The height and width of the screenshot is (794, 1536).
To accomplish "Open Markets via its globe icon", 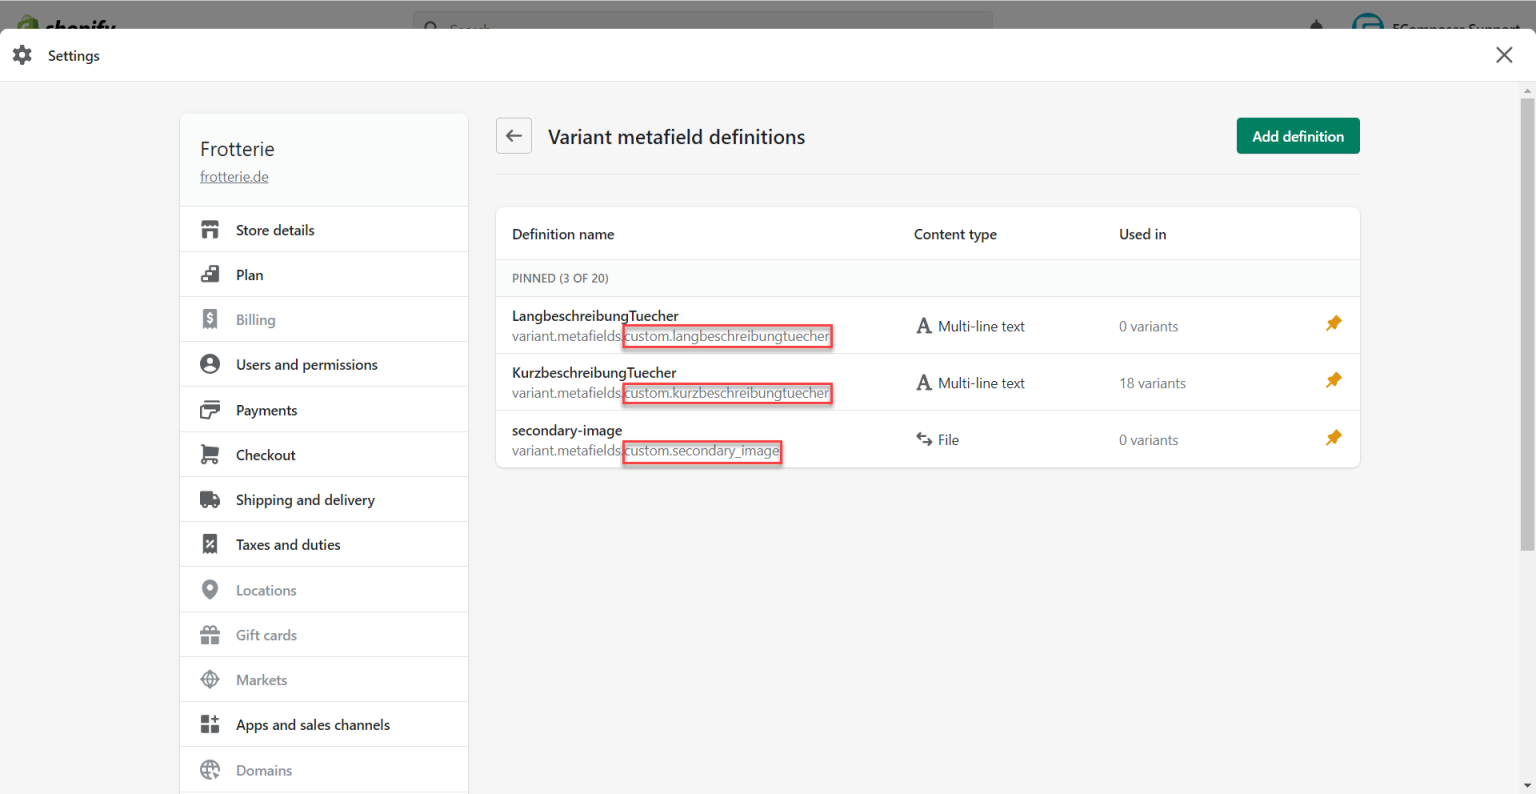I will 209,679.
